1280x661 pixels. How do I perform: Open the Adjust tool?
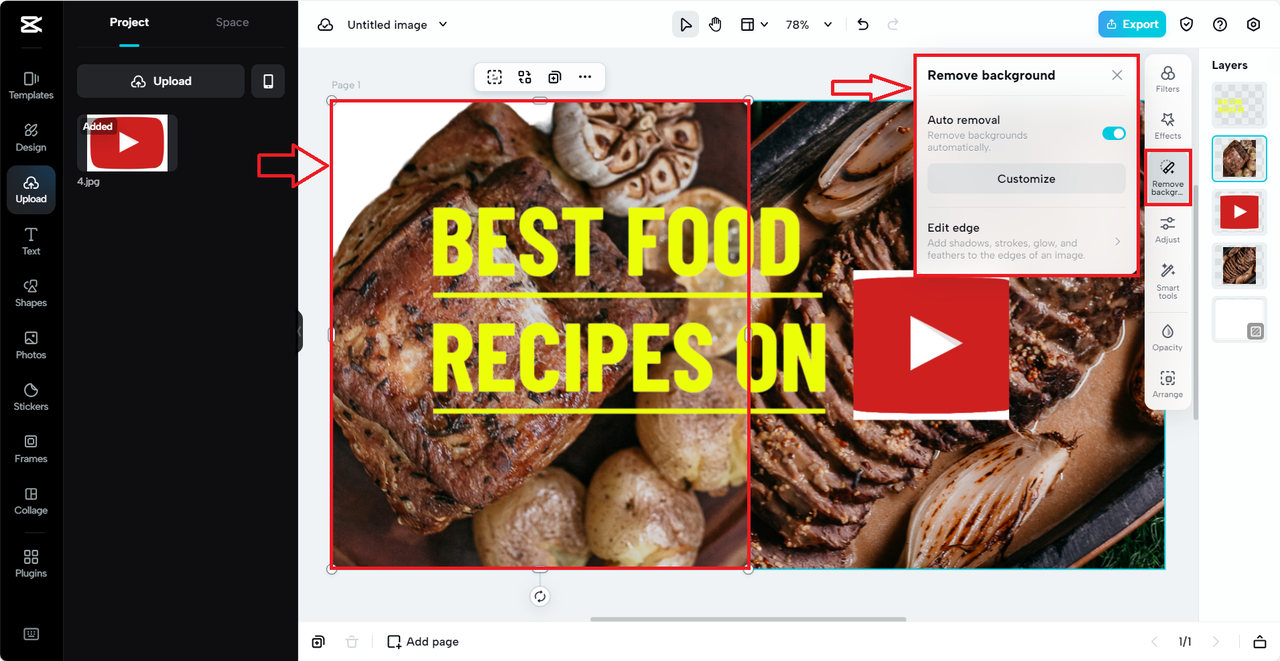pos(1168,230)
